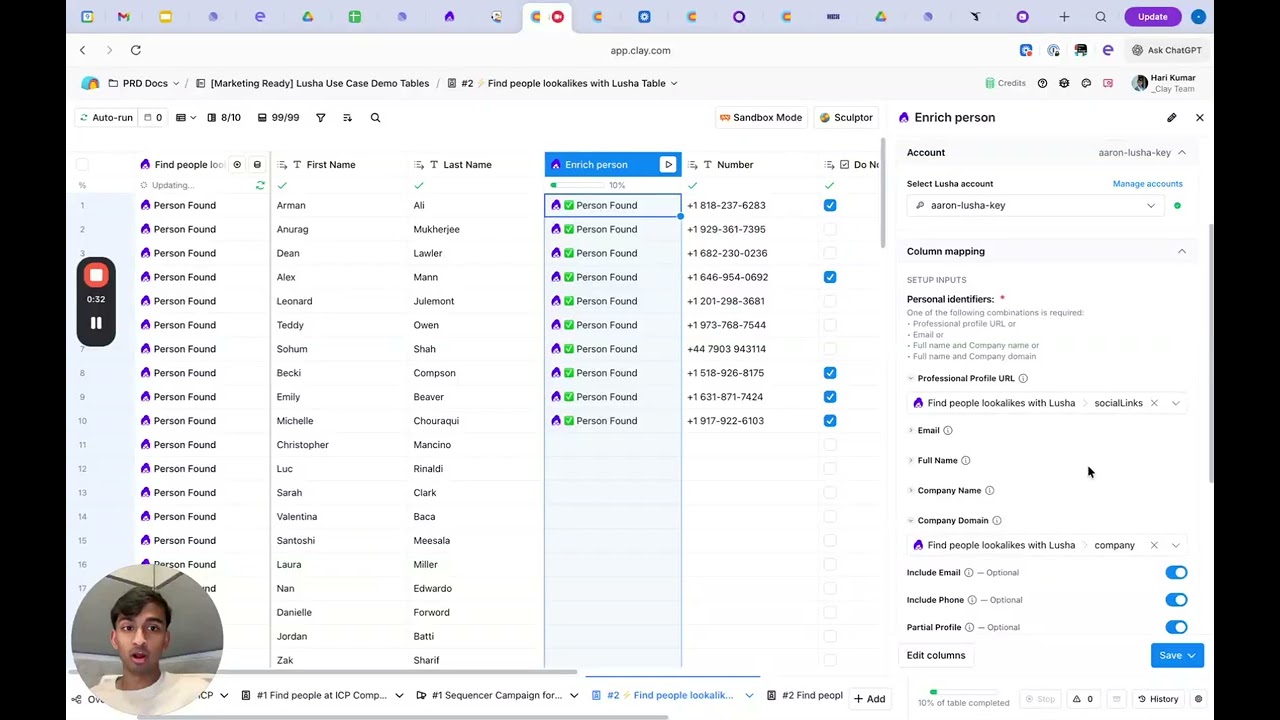Remove company mapping from Company Domain

pyautogui.click(x=1154, y=545)
